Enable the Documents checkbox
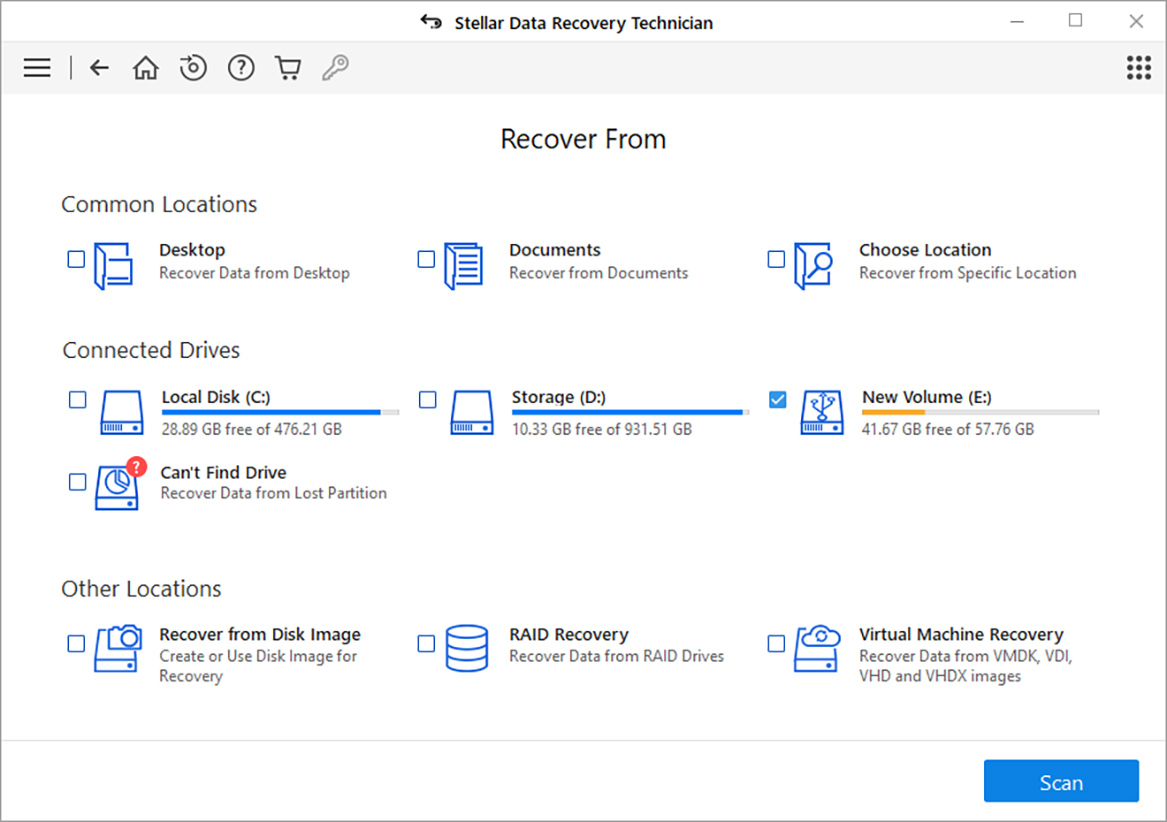The width and height of the screenshot is (1167, 822). tap(426, 259)
